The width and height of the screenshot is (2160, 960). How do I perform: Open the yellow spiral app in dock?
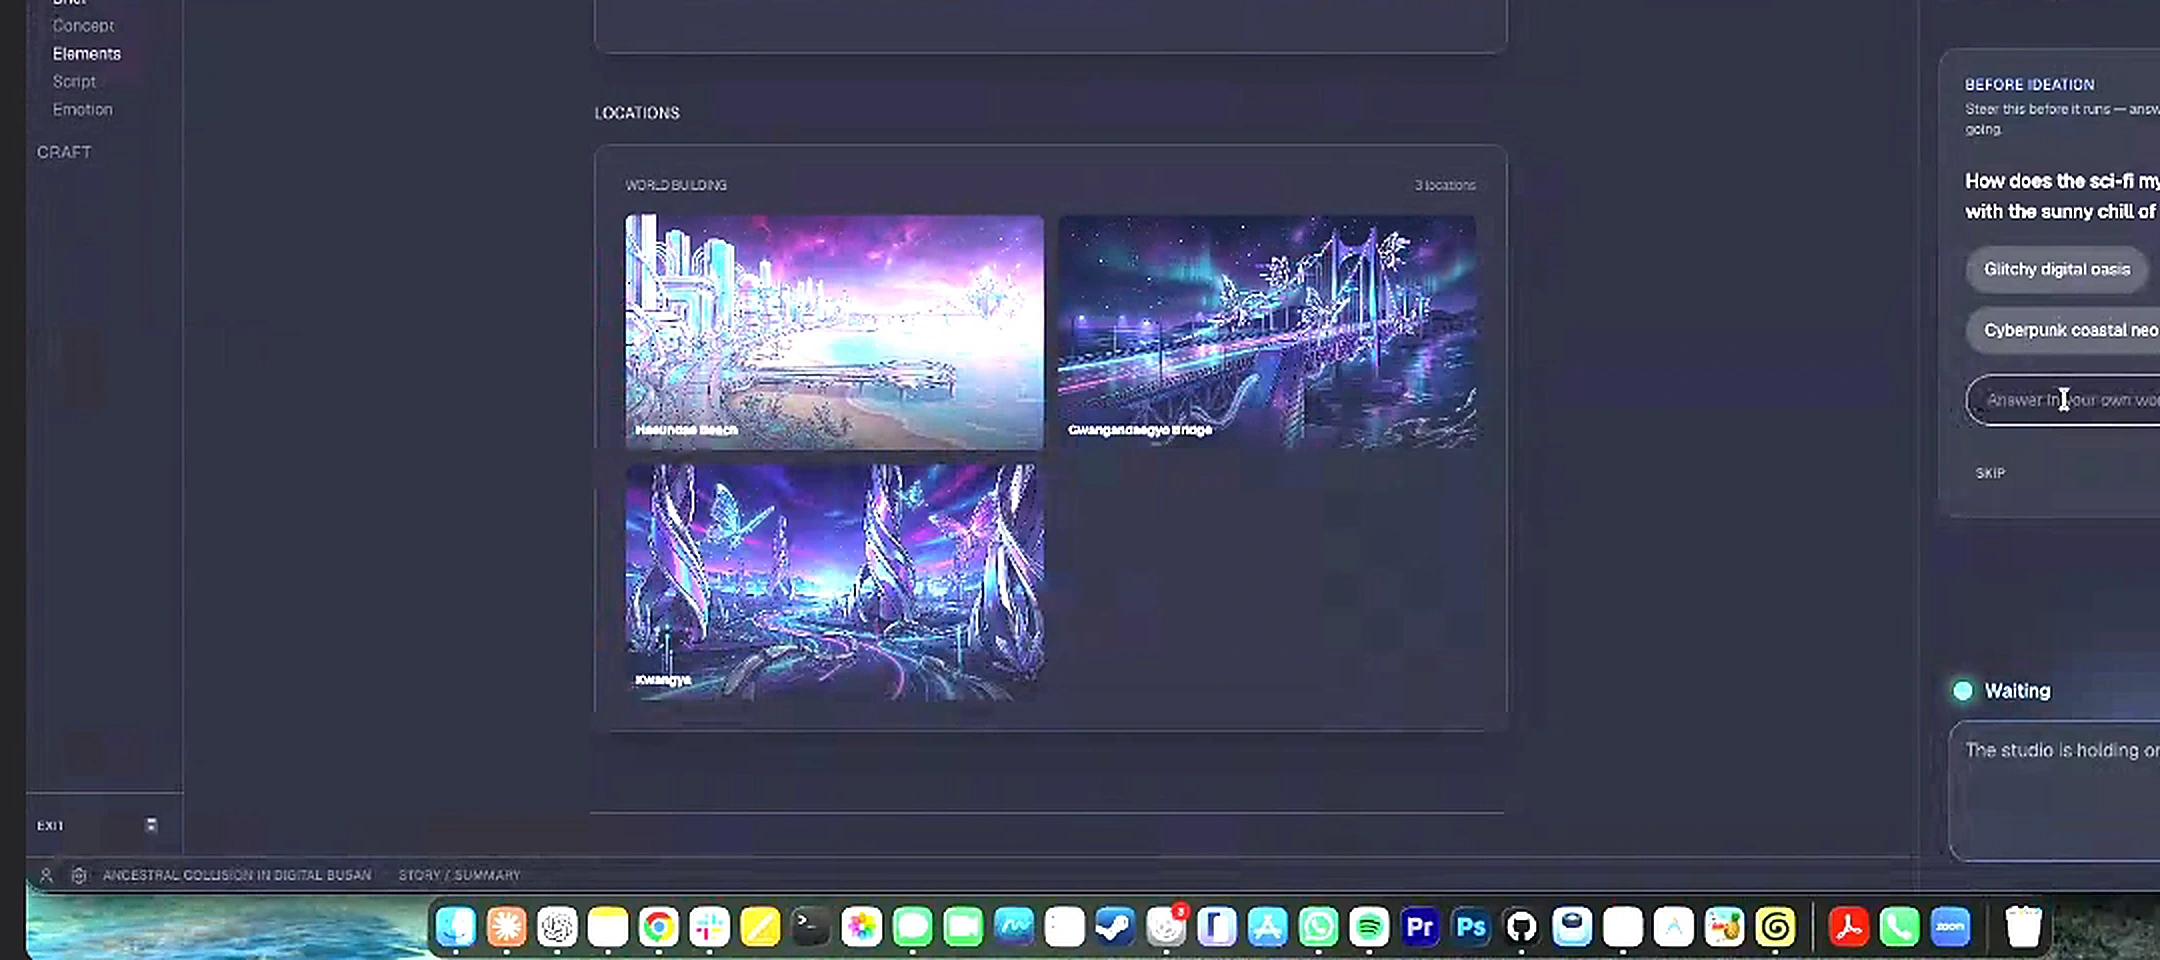coord(1776,927)
